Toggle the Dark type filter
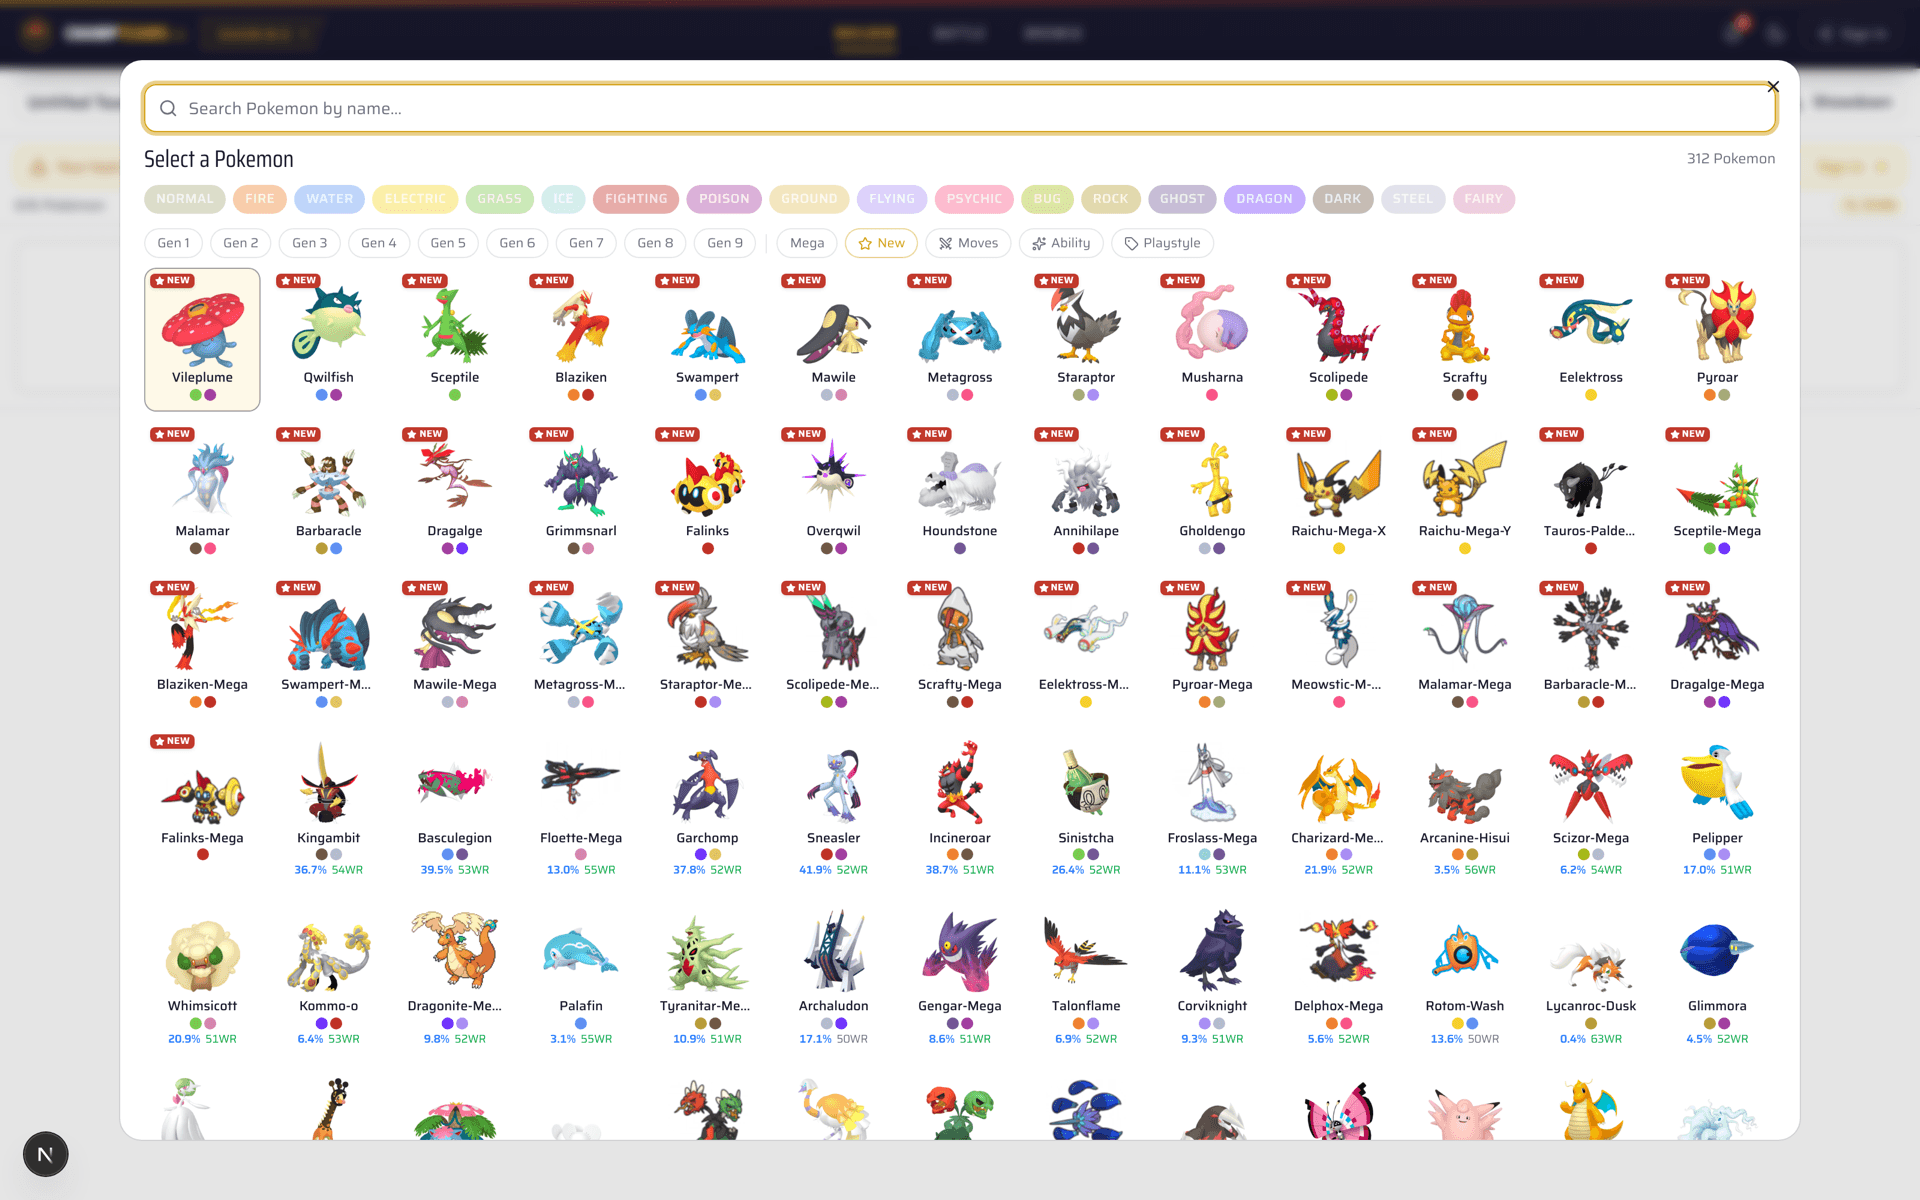 [1343, 199]
